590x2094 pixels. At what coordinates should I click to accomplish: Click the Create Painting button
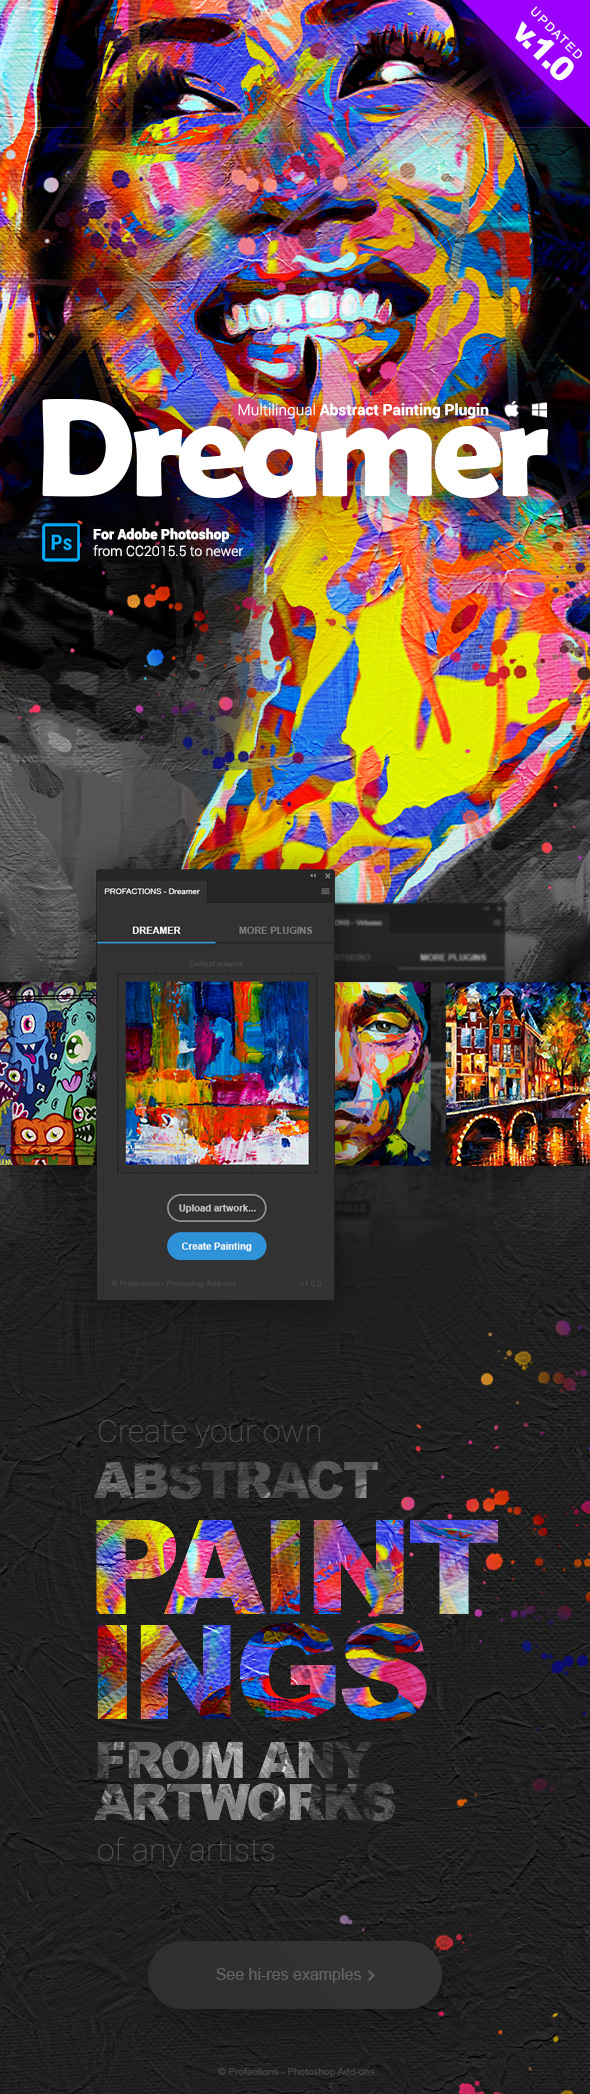click(217, 1246)
